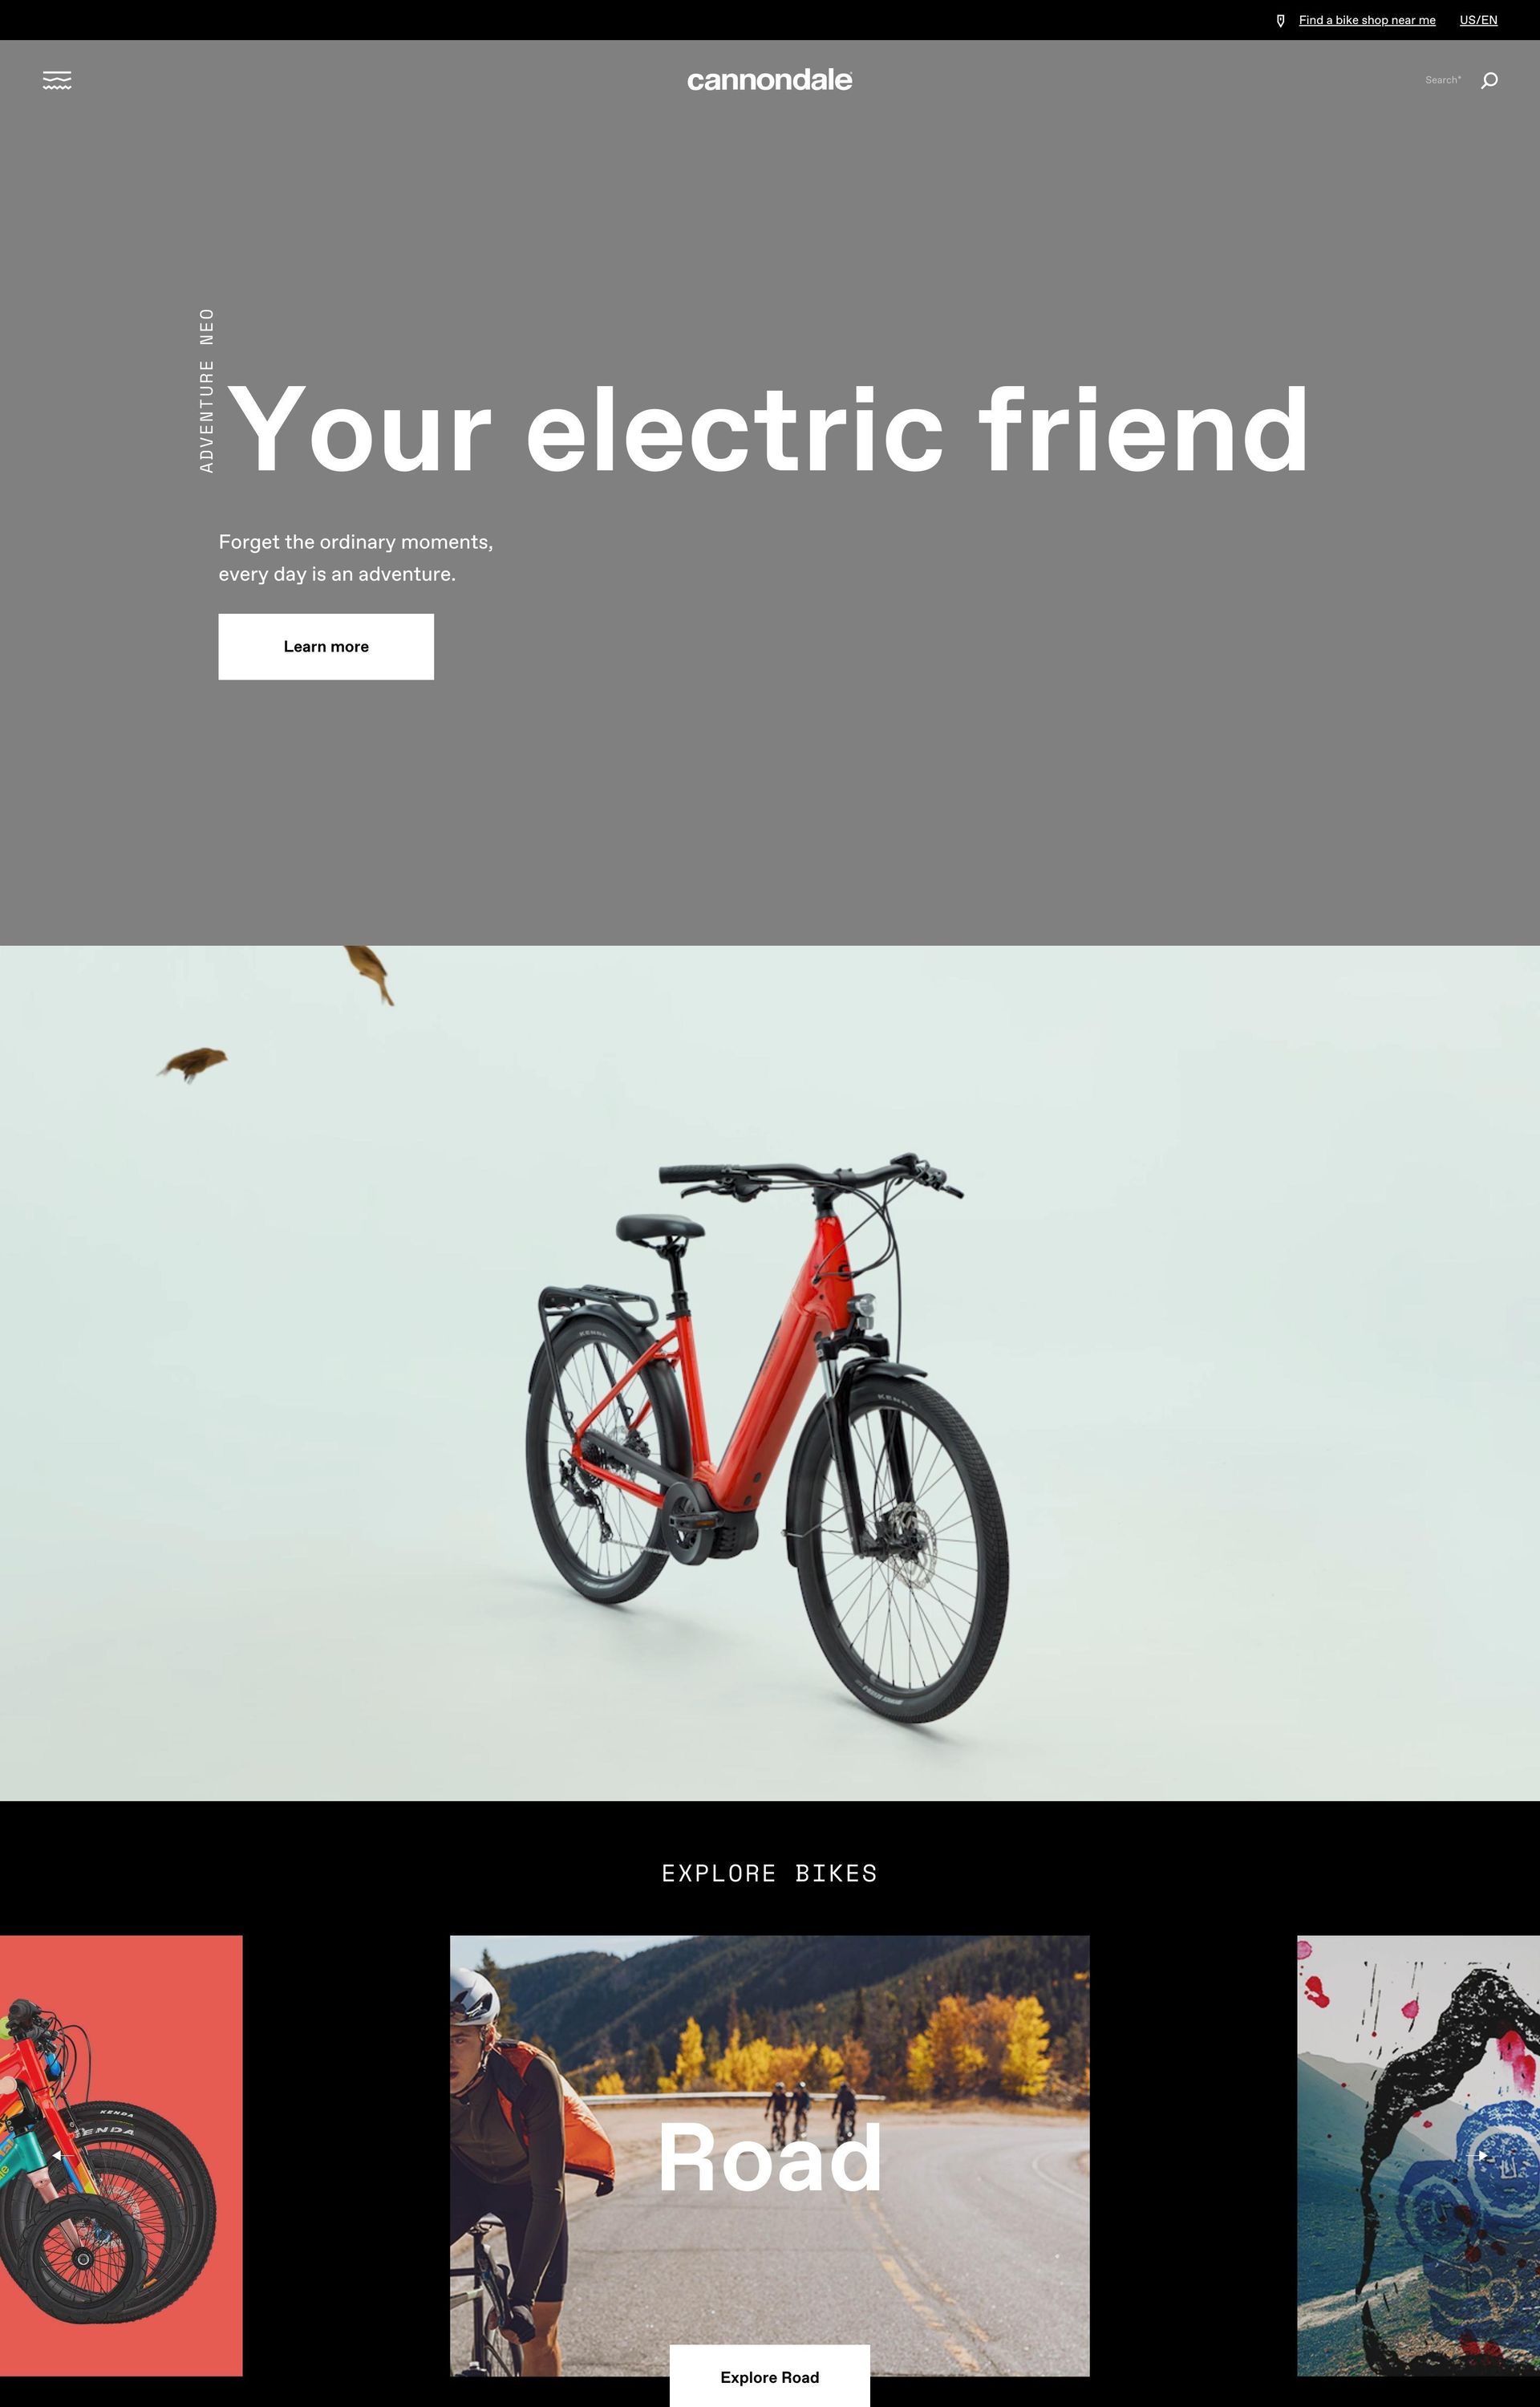
Task: Select the painted mountain artwork carousel card
Action: [x=1418, y=2156]
